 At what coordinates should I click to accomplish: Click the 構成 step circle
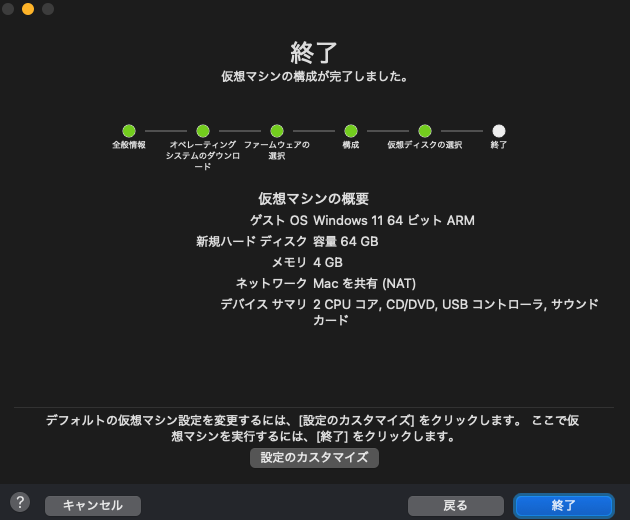coord(351,131)
